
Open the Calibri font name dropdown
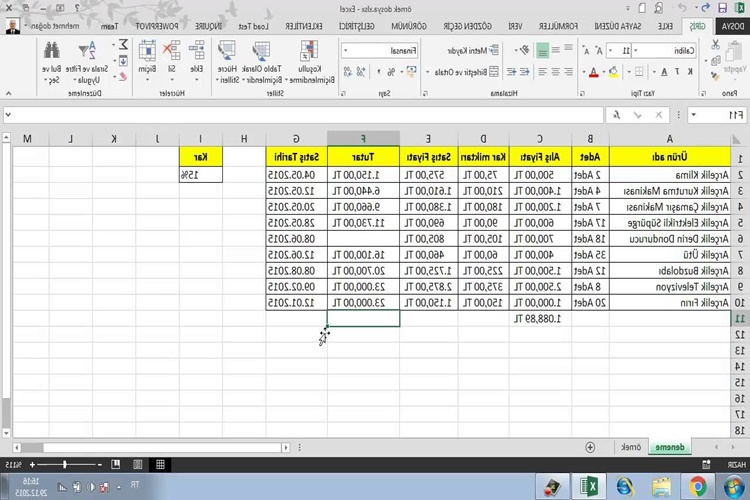click(635, 50)
